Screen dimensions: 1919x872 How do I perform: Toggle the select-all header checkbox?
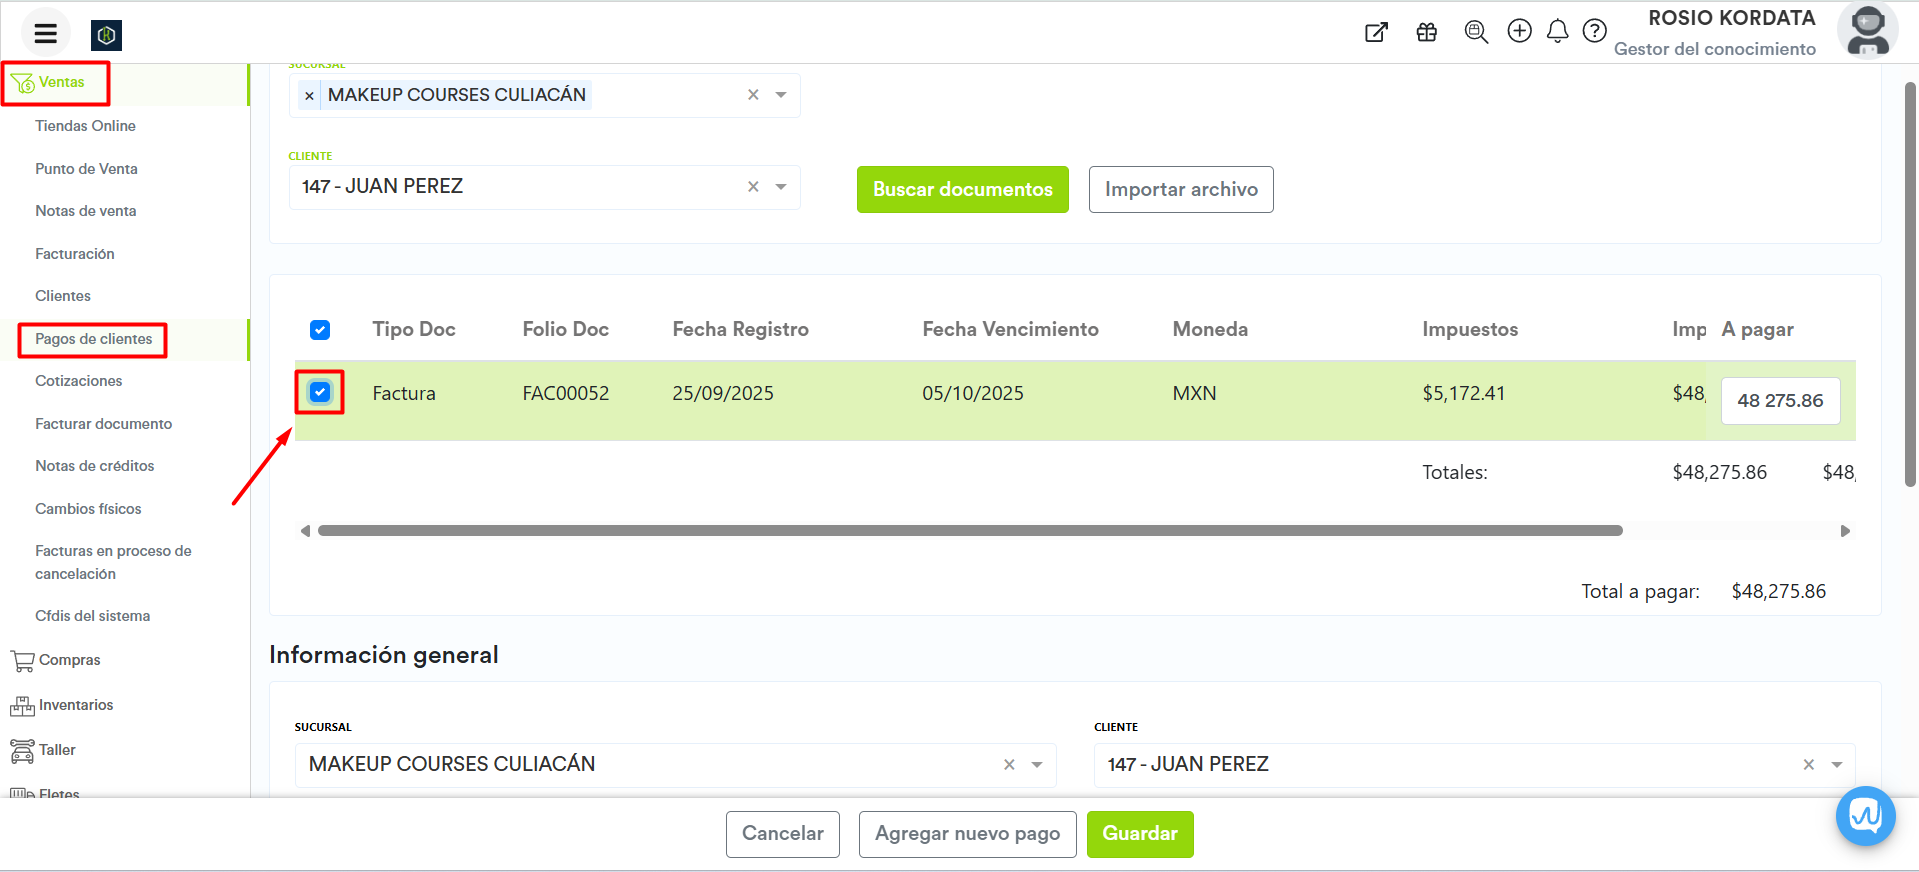coord(320,330)
